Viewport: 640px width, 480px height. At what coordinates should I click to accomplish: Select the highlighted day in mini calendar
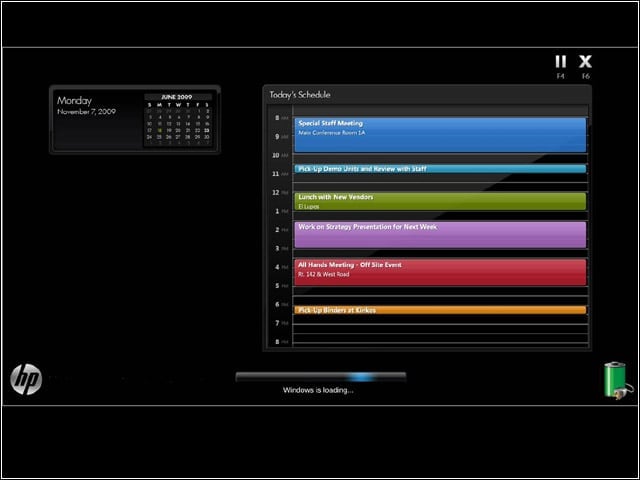pyautogui.click(x=160, y=131)
